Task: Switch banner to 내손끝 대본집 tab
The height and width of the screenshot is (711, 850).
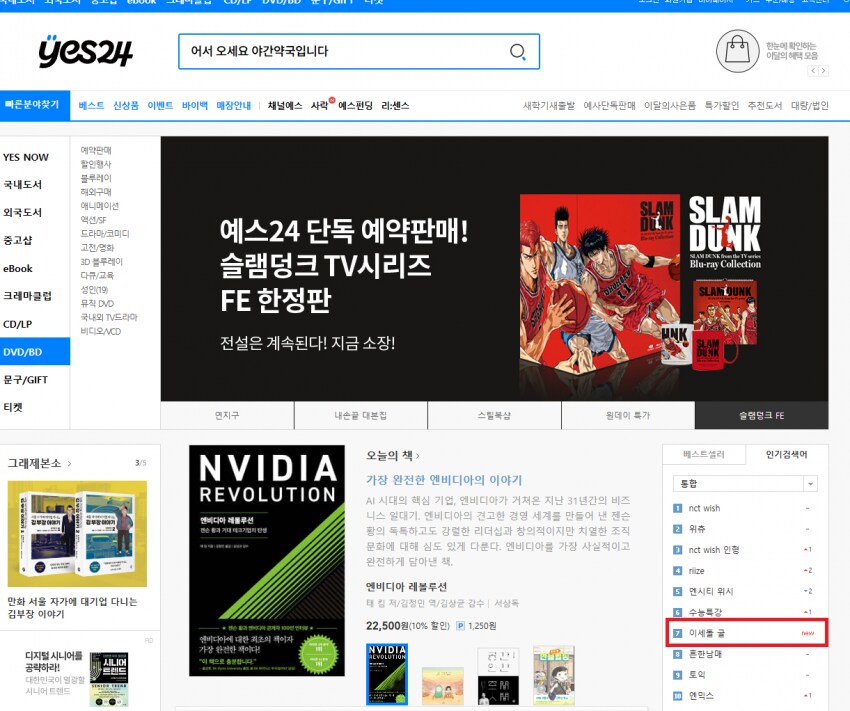Action: 360,416
